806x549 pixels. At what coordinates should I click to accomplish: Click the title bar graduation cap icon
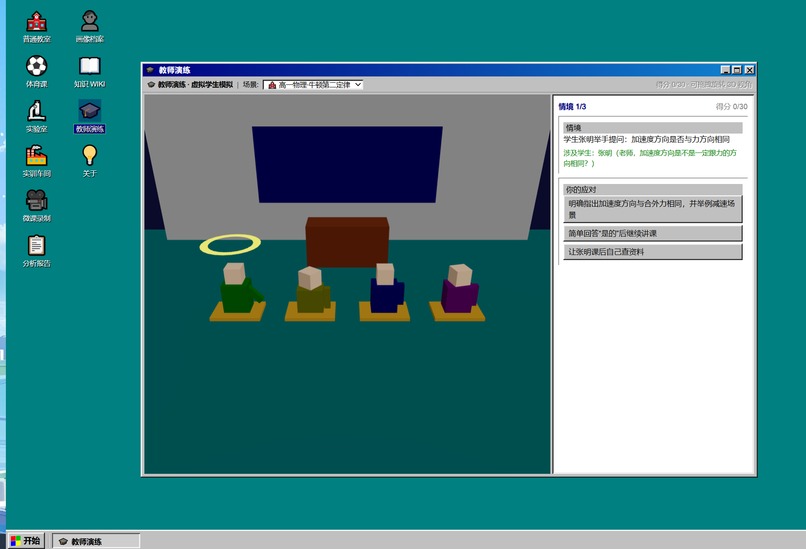click(150, 70)
